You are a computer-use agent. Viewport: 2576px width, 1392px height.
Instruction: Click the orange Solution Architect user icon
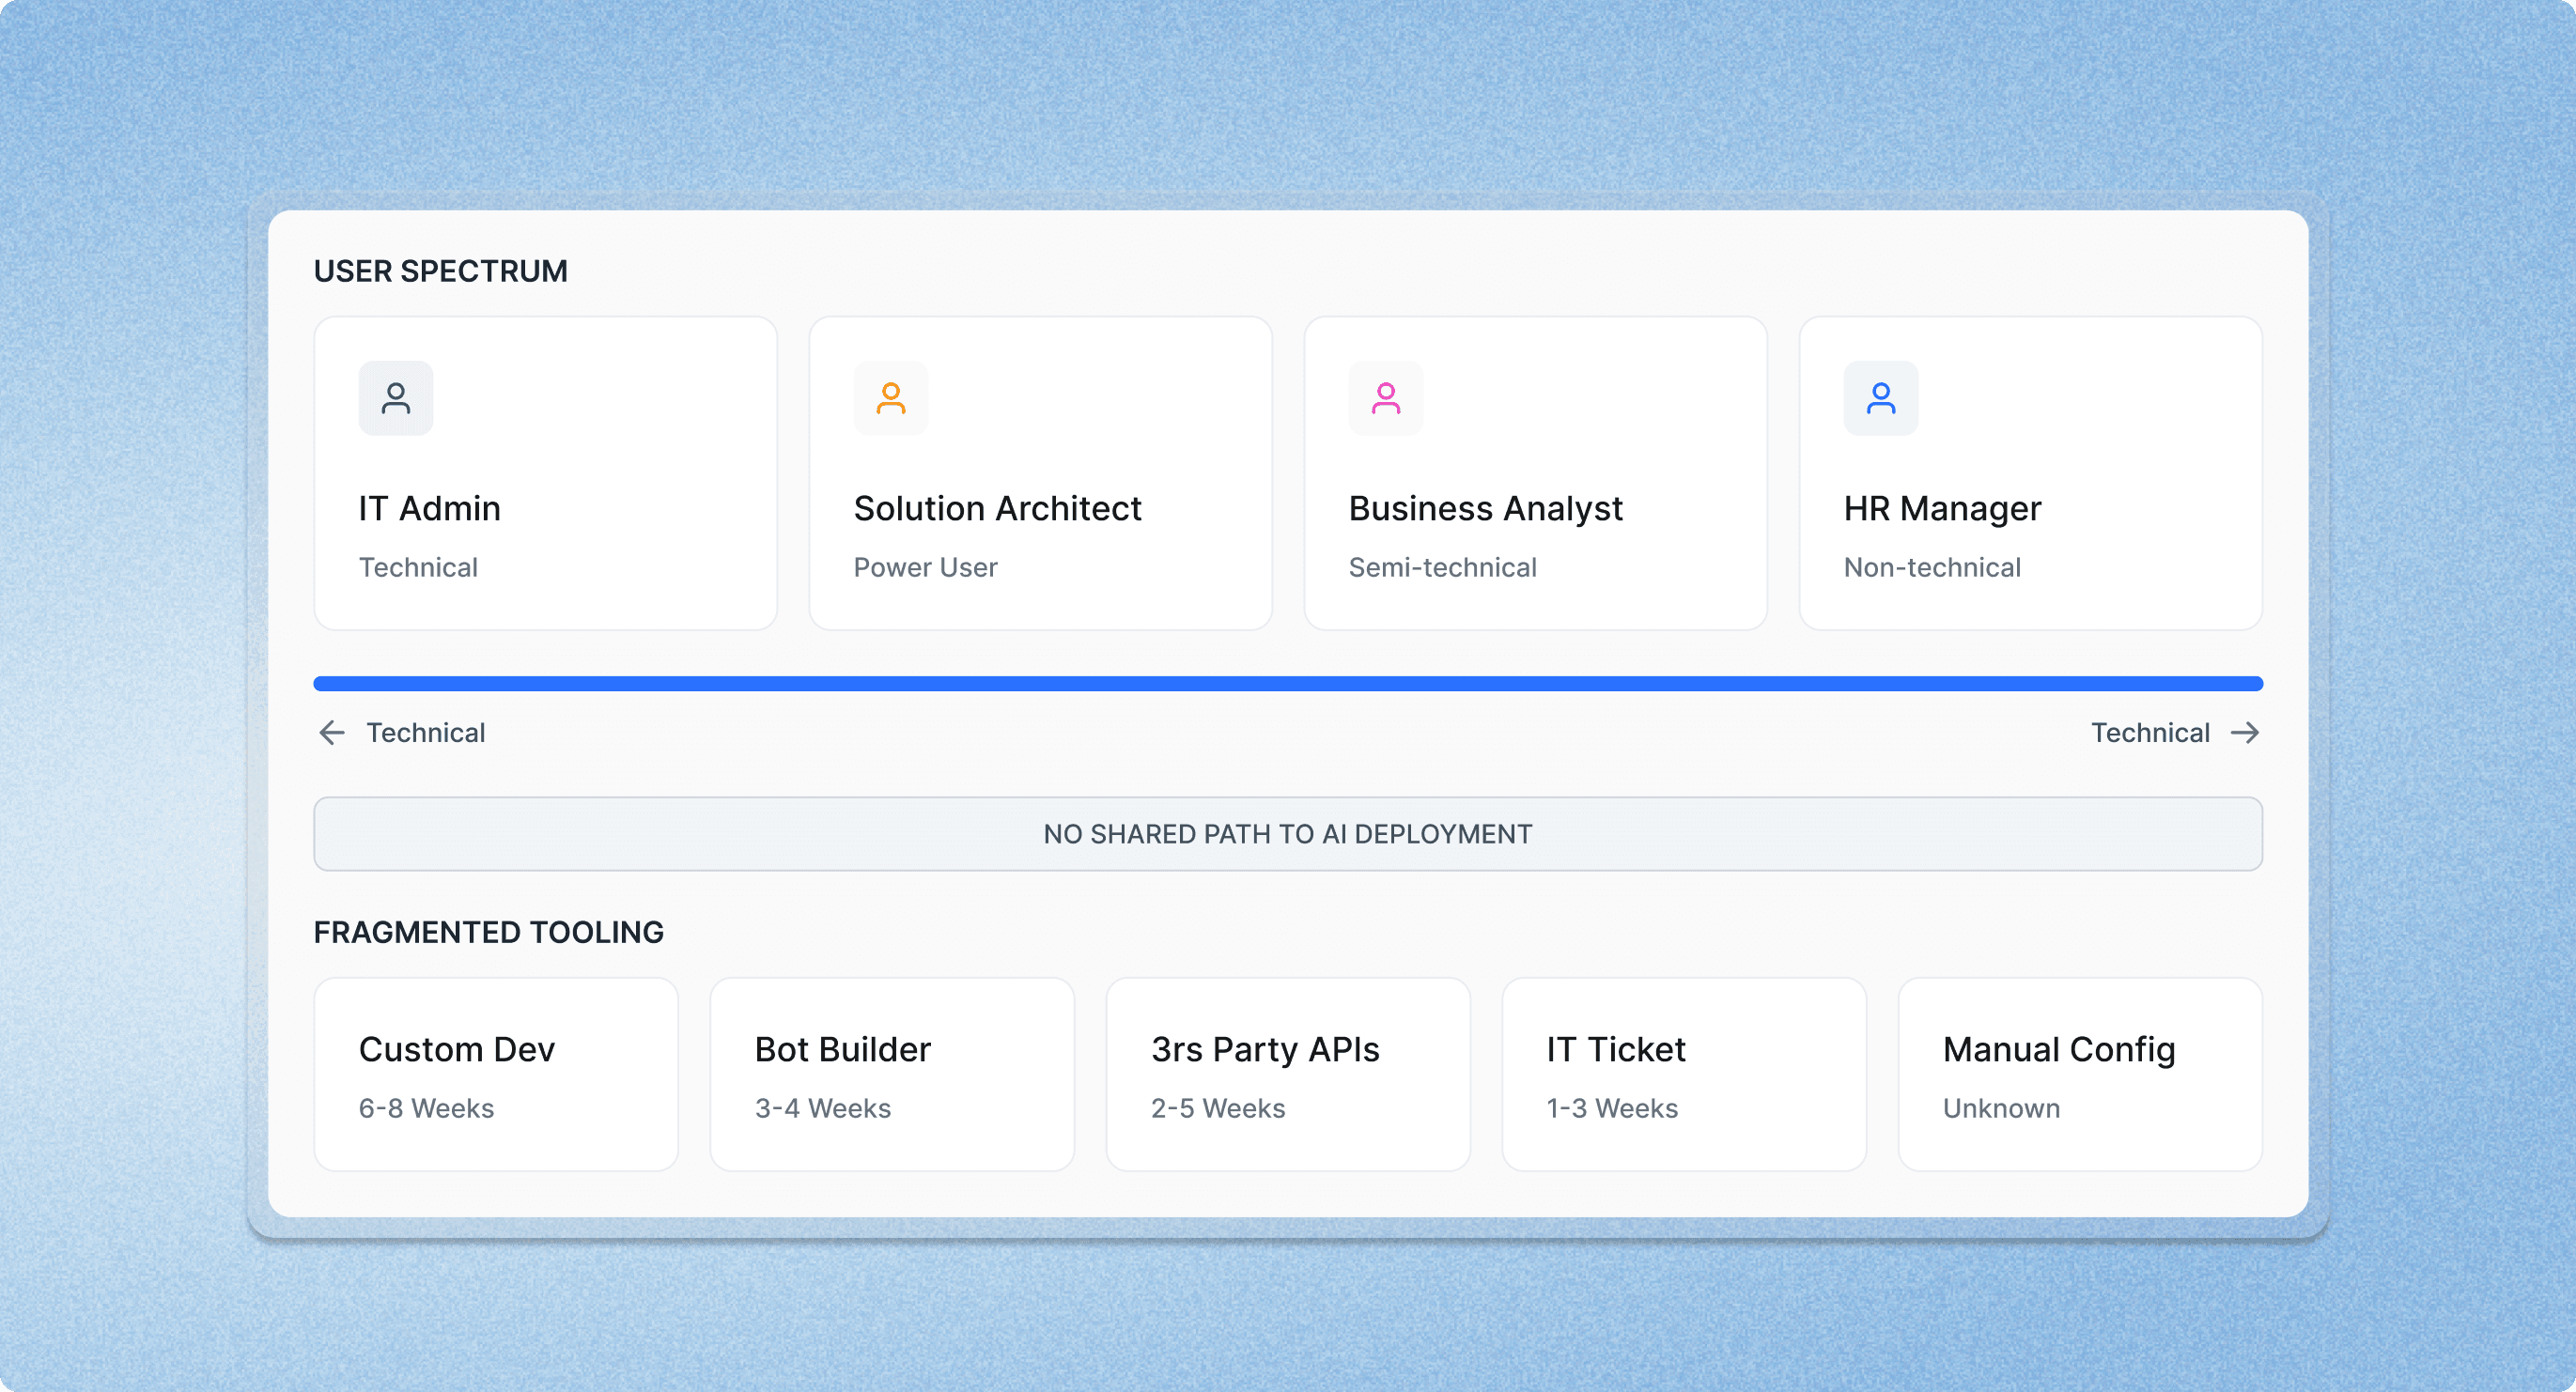[x=890, y=398]
